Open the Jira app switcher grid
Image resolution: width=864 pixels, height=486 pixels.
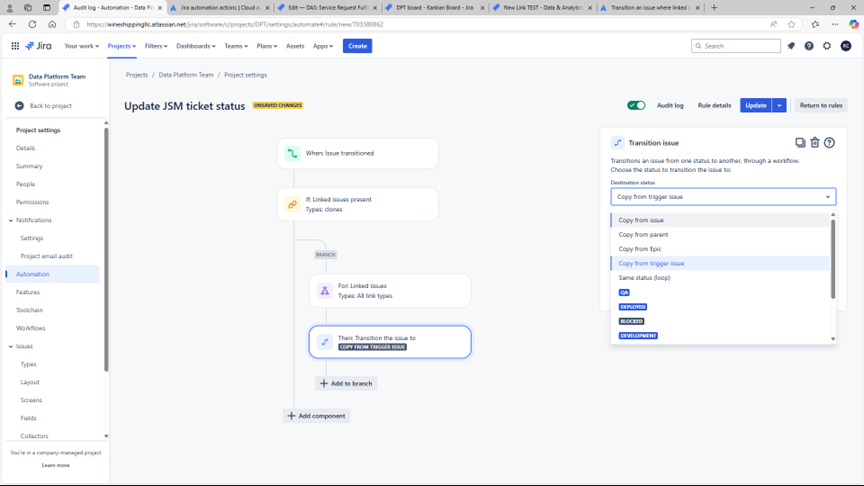(x=15, y=46)
